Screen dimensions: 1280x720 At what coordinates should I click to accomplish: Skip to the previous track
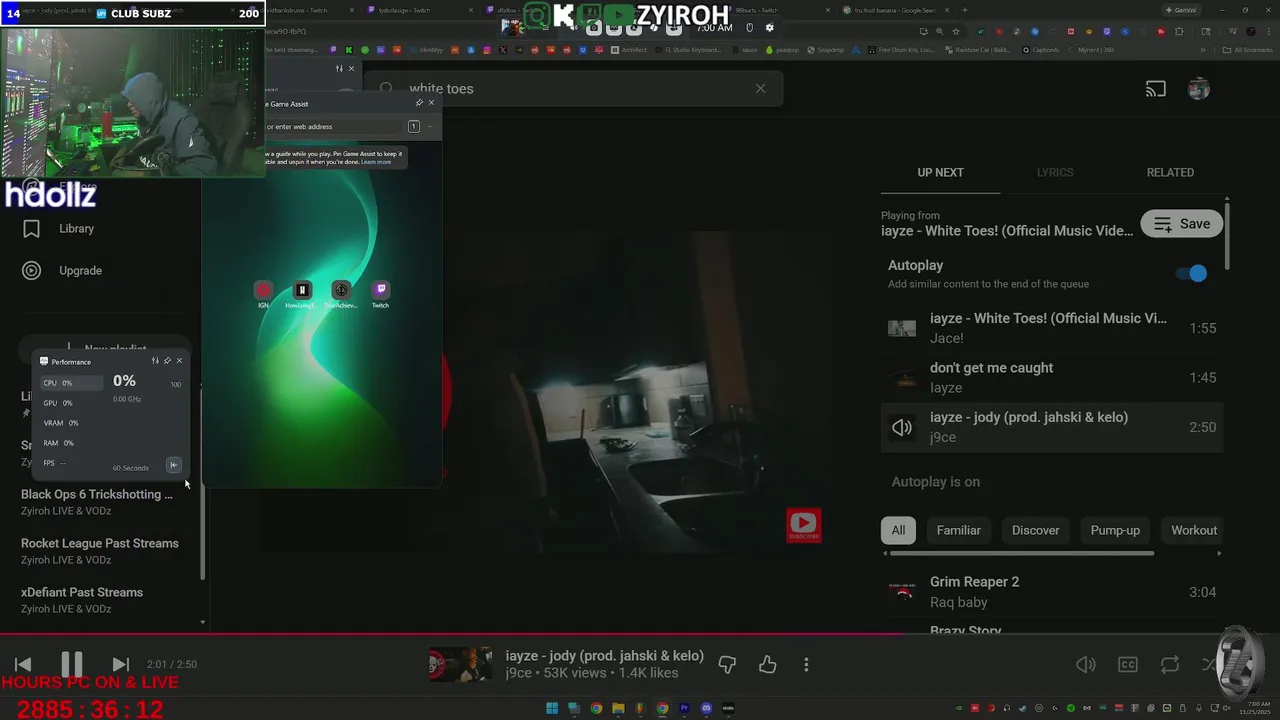23,664
